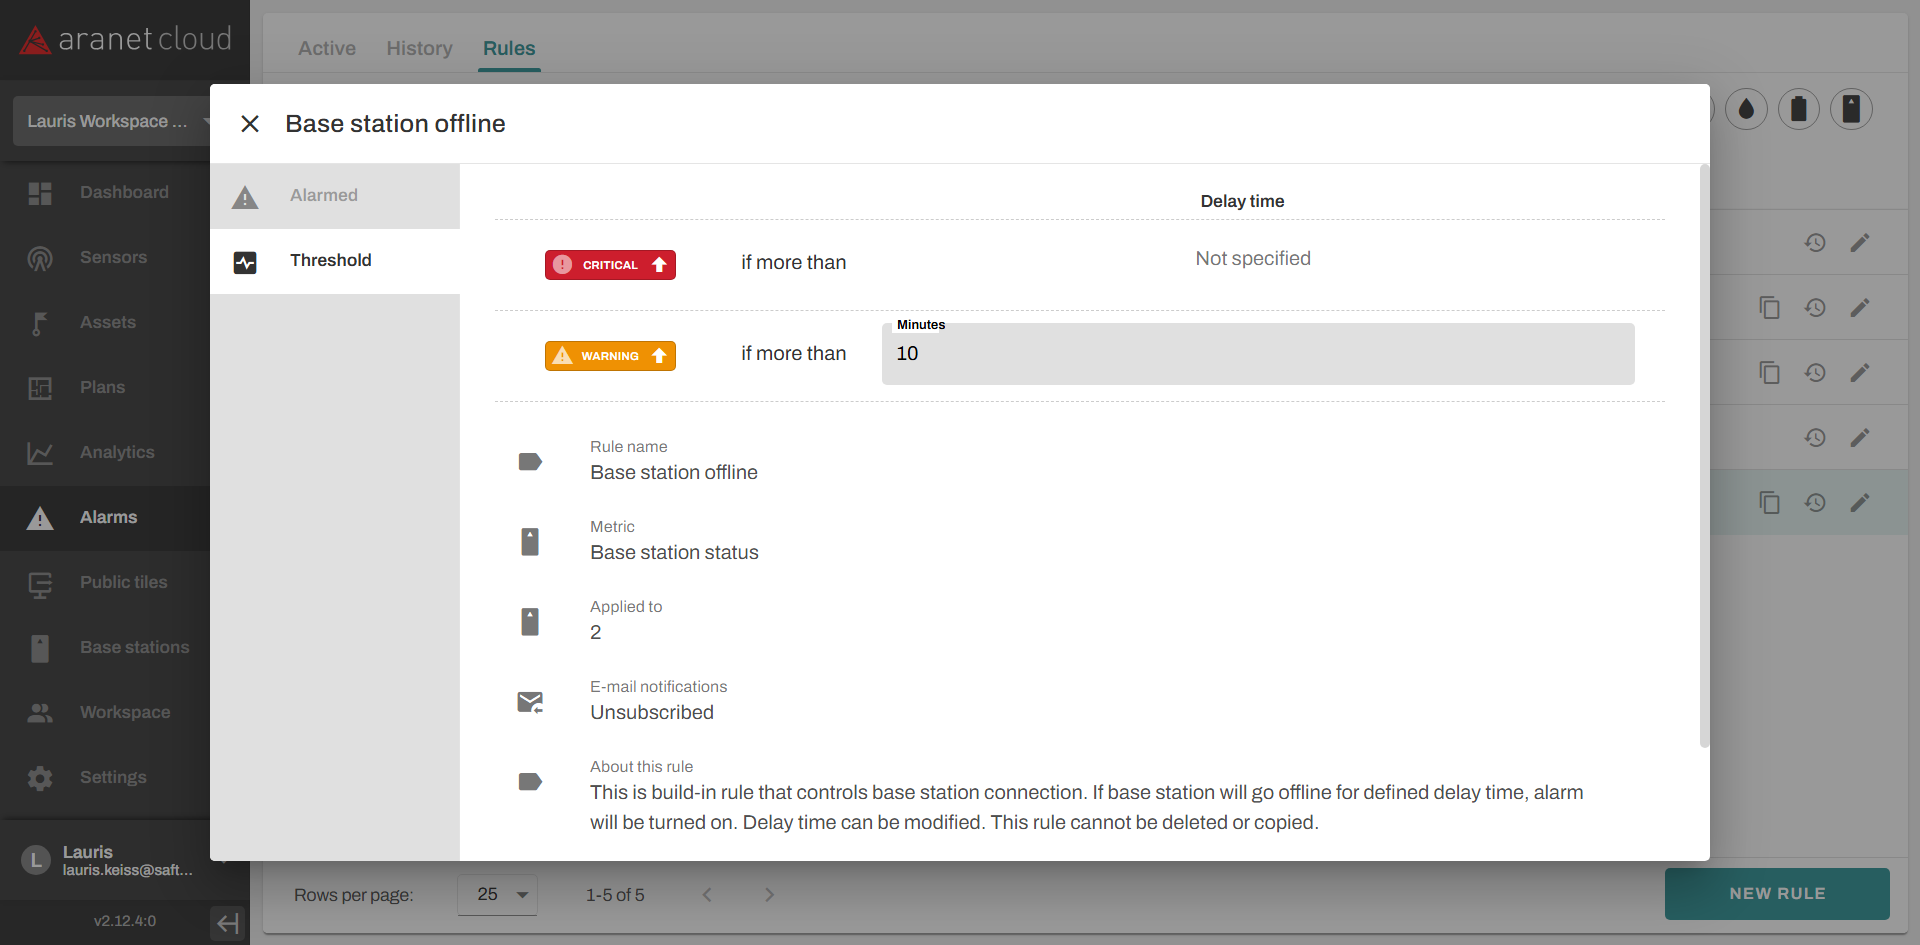Click the Minutes delay input field
The width and height of the screenshot is (1920, 945).
[1257, 354]
